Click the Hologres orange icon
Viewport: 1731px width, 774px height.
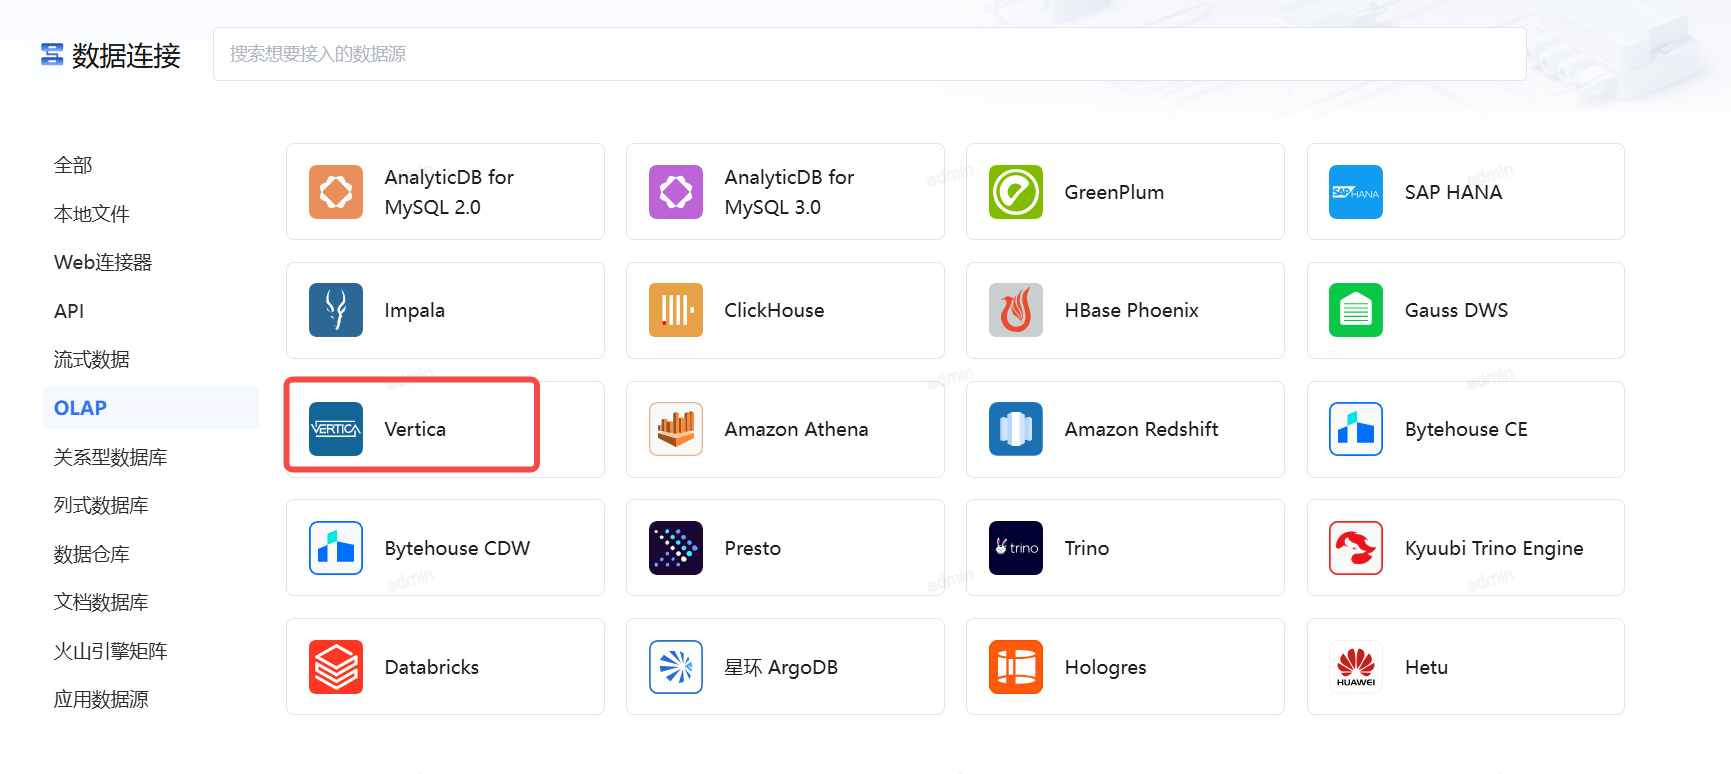1015,667
